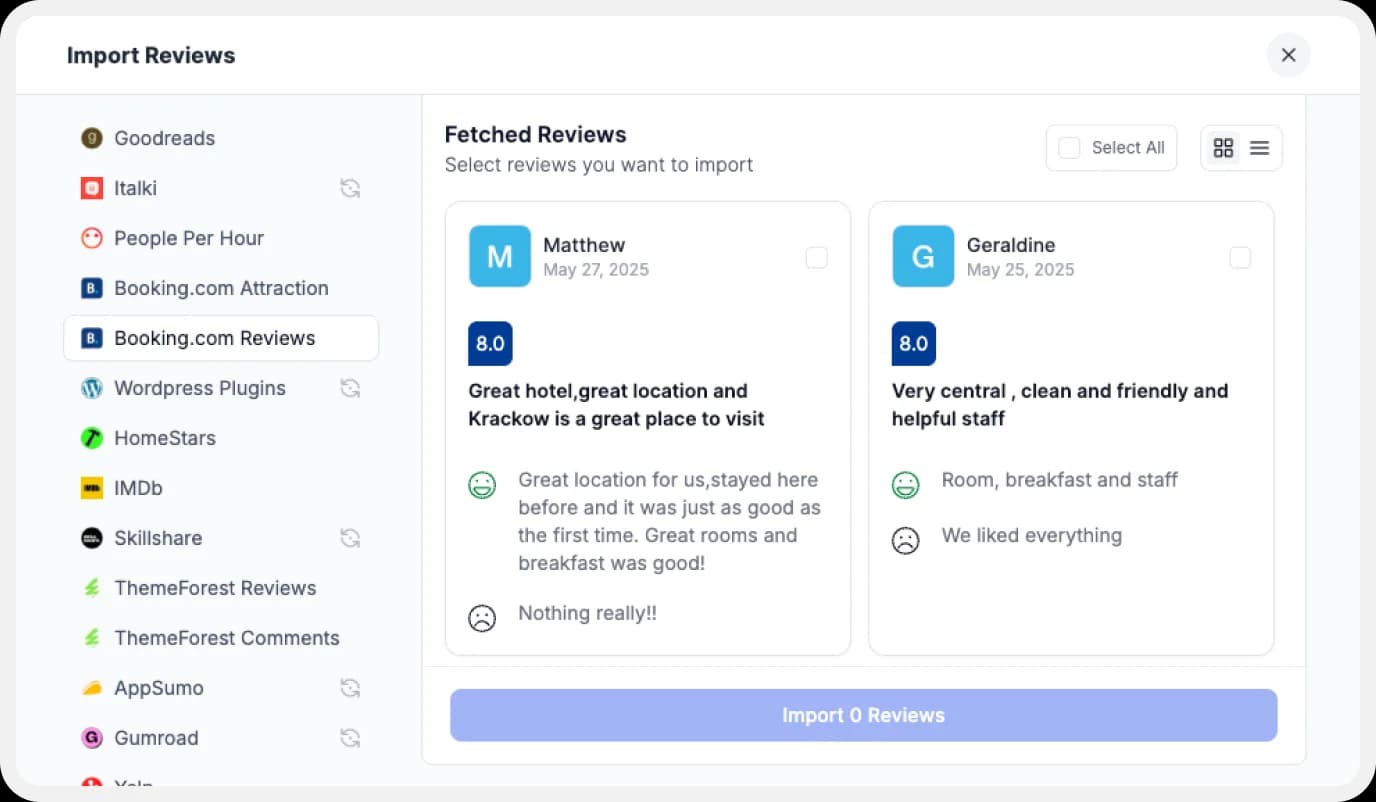
Task: Click the Import 0 Reviews button
Action: click(x=863, y=715)
